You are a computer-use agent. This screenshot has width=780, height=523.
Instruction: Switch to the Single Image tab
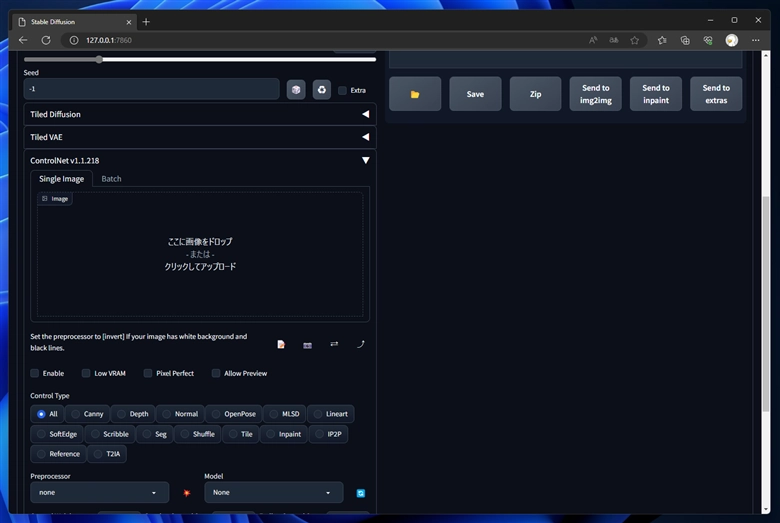tap(62, 179)
